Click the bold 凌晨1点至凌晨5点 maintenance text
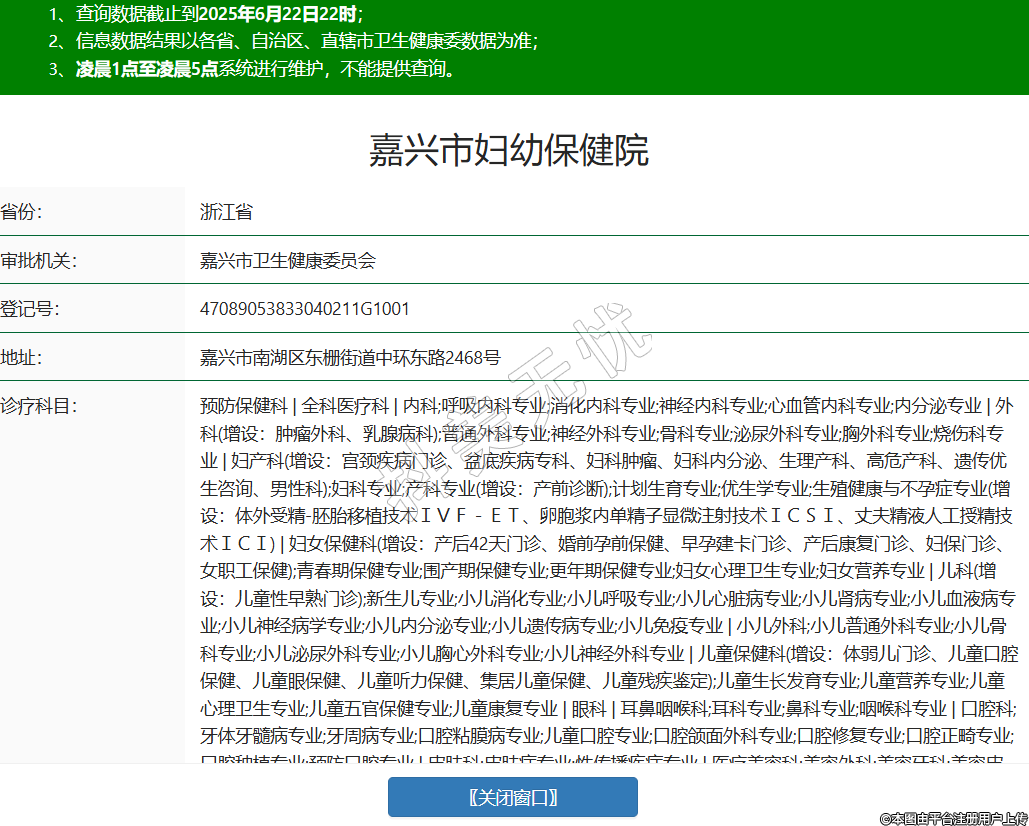The width and height of the screenshot is (1029, 826). [147, 69]
